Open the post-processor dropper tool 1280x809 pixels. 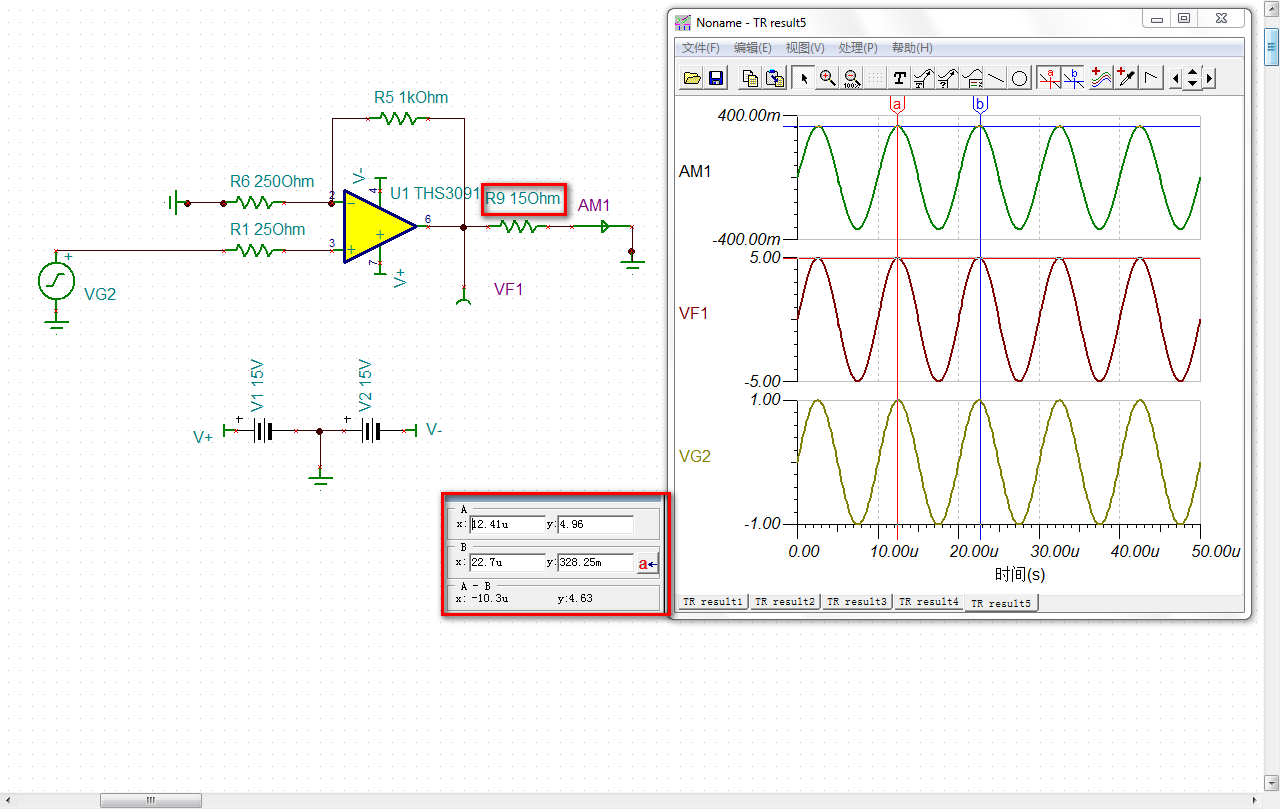[x=1126, y=78]
